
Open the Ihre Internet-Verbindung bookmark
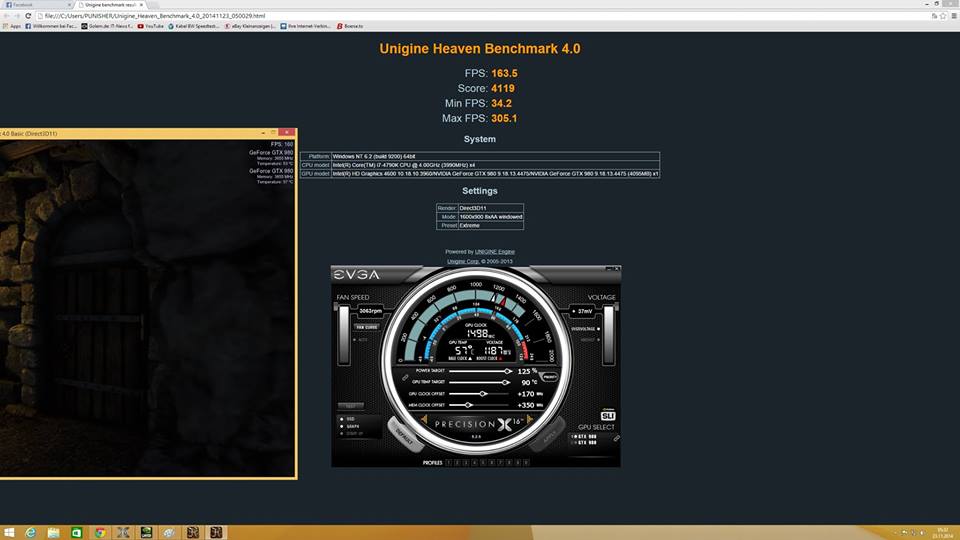click(x=306, y=26)
